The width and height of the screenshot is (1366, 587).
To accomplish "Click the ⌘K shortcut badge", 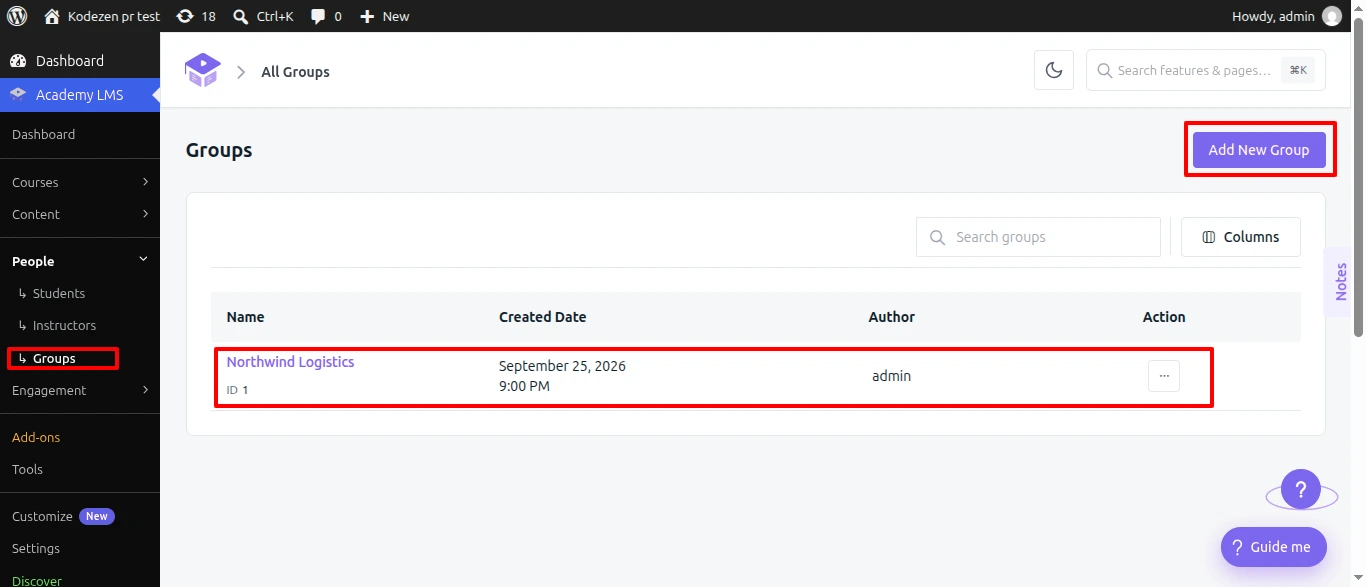I will coord(1298,70).
